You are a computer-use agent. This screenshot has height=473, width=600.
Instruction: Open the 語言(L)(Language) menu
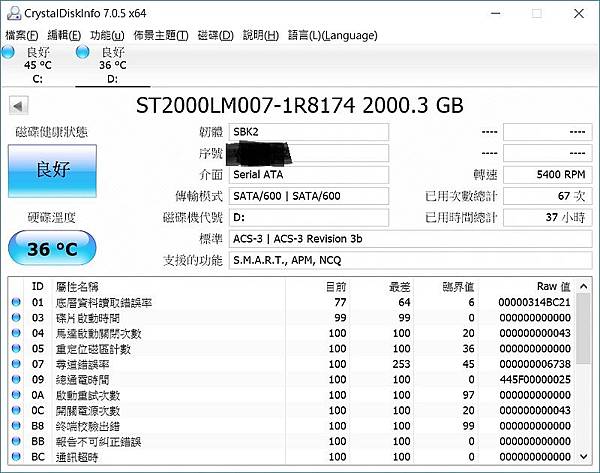[x=333, y=35]
